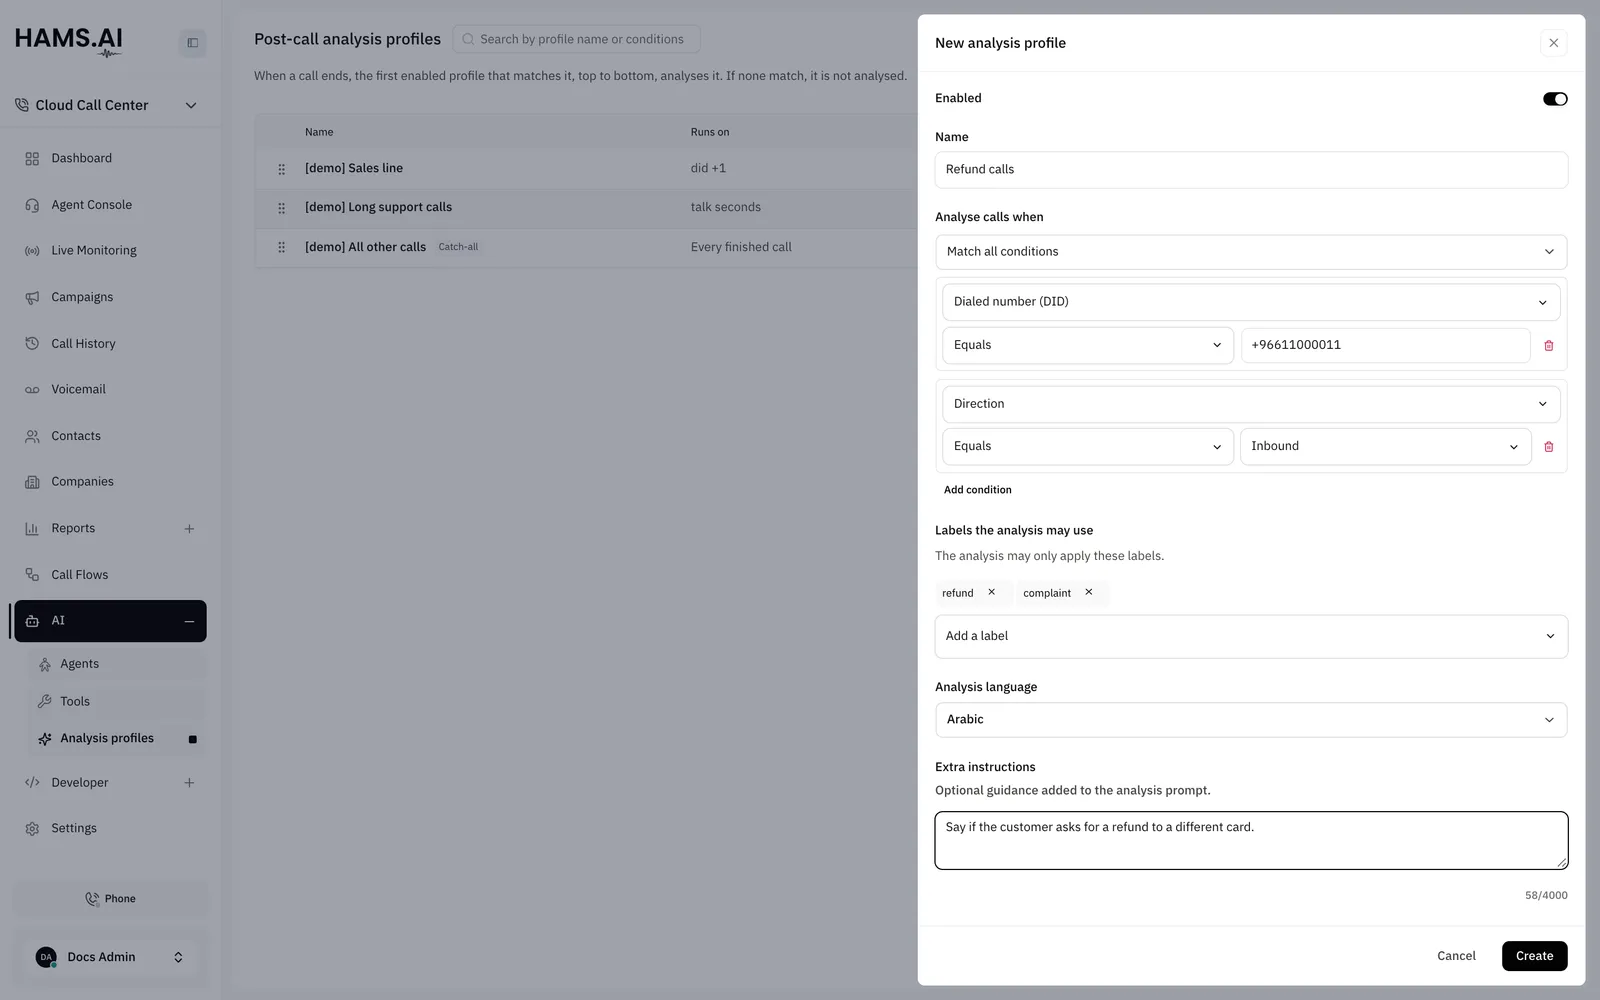1600x1000 pixels.
Task: Open Equals operator dropdown for dialed number
Action: pyautogui.click(x=1088, y=346)
